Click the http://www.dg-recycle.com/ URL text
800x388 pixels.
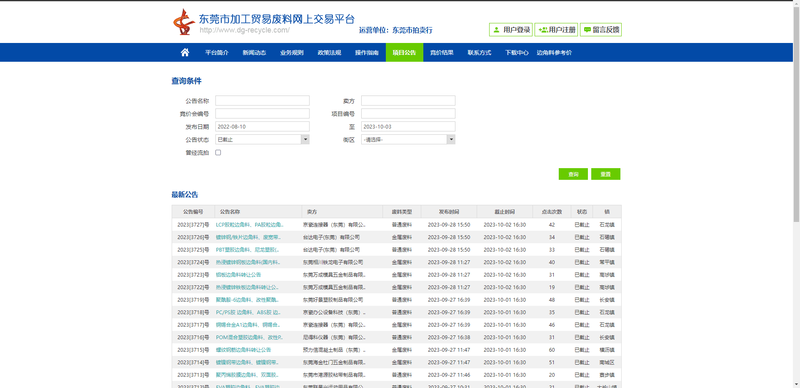pos(244,30)
